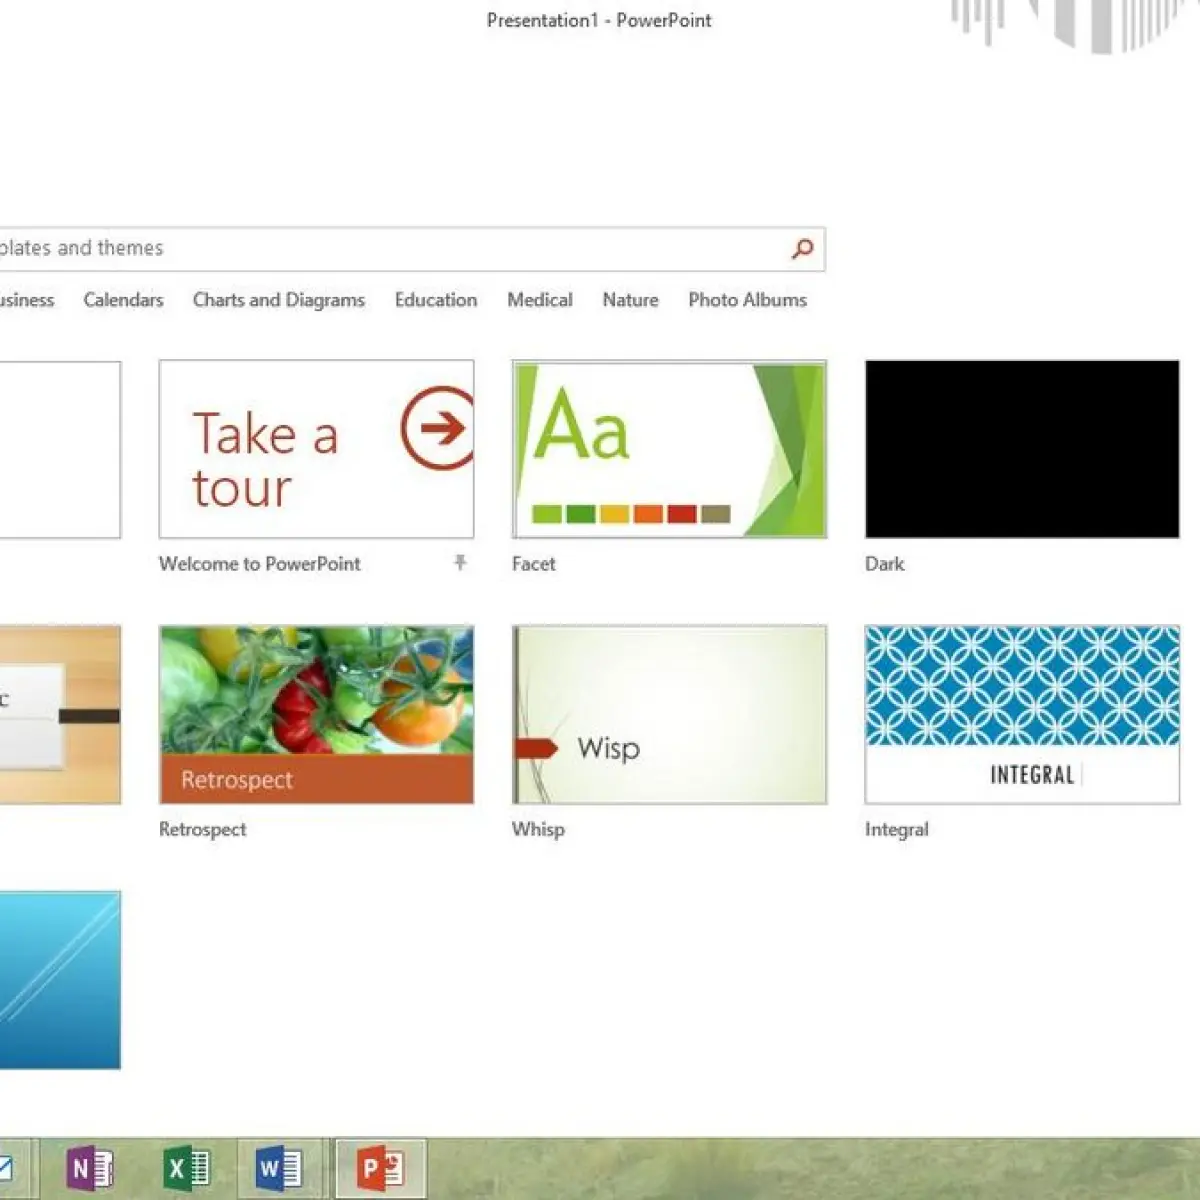Choose the black Dark theme thumbnail
Viewport: 1200px width, 1200px height.
click(x=1022, y=449)
